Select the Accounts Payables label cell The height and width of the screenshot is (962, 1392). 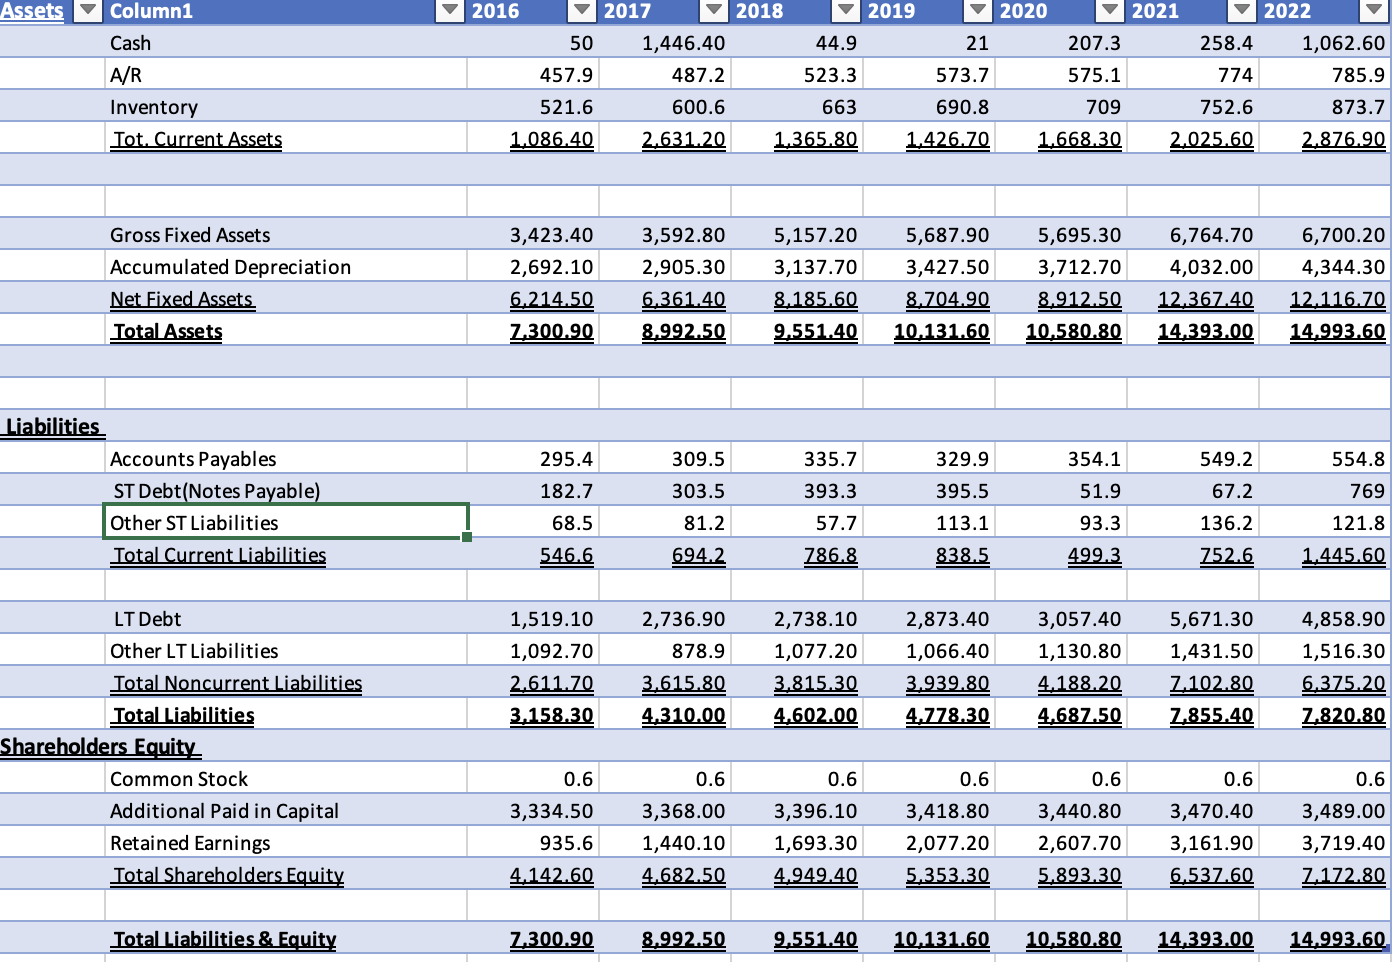click(285, 459)
